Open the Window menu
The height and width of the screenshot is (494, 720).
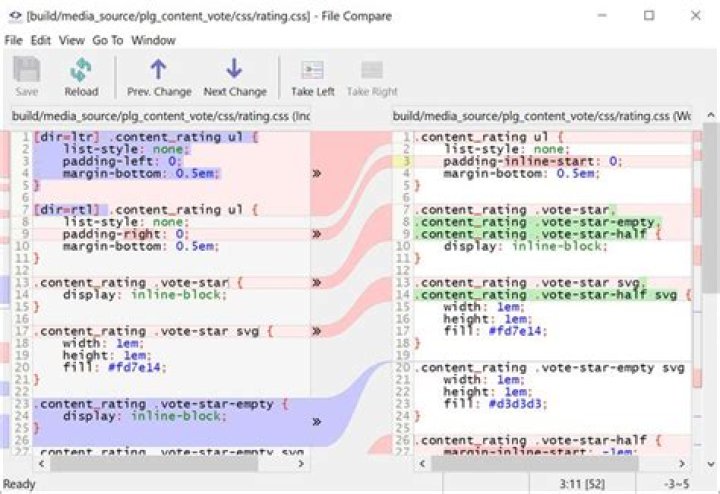tap(153, 40)
